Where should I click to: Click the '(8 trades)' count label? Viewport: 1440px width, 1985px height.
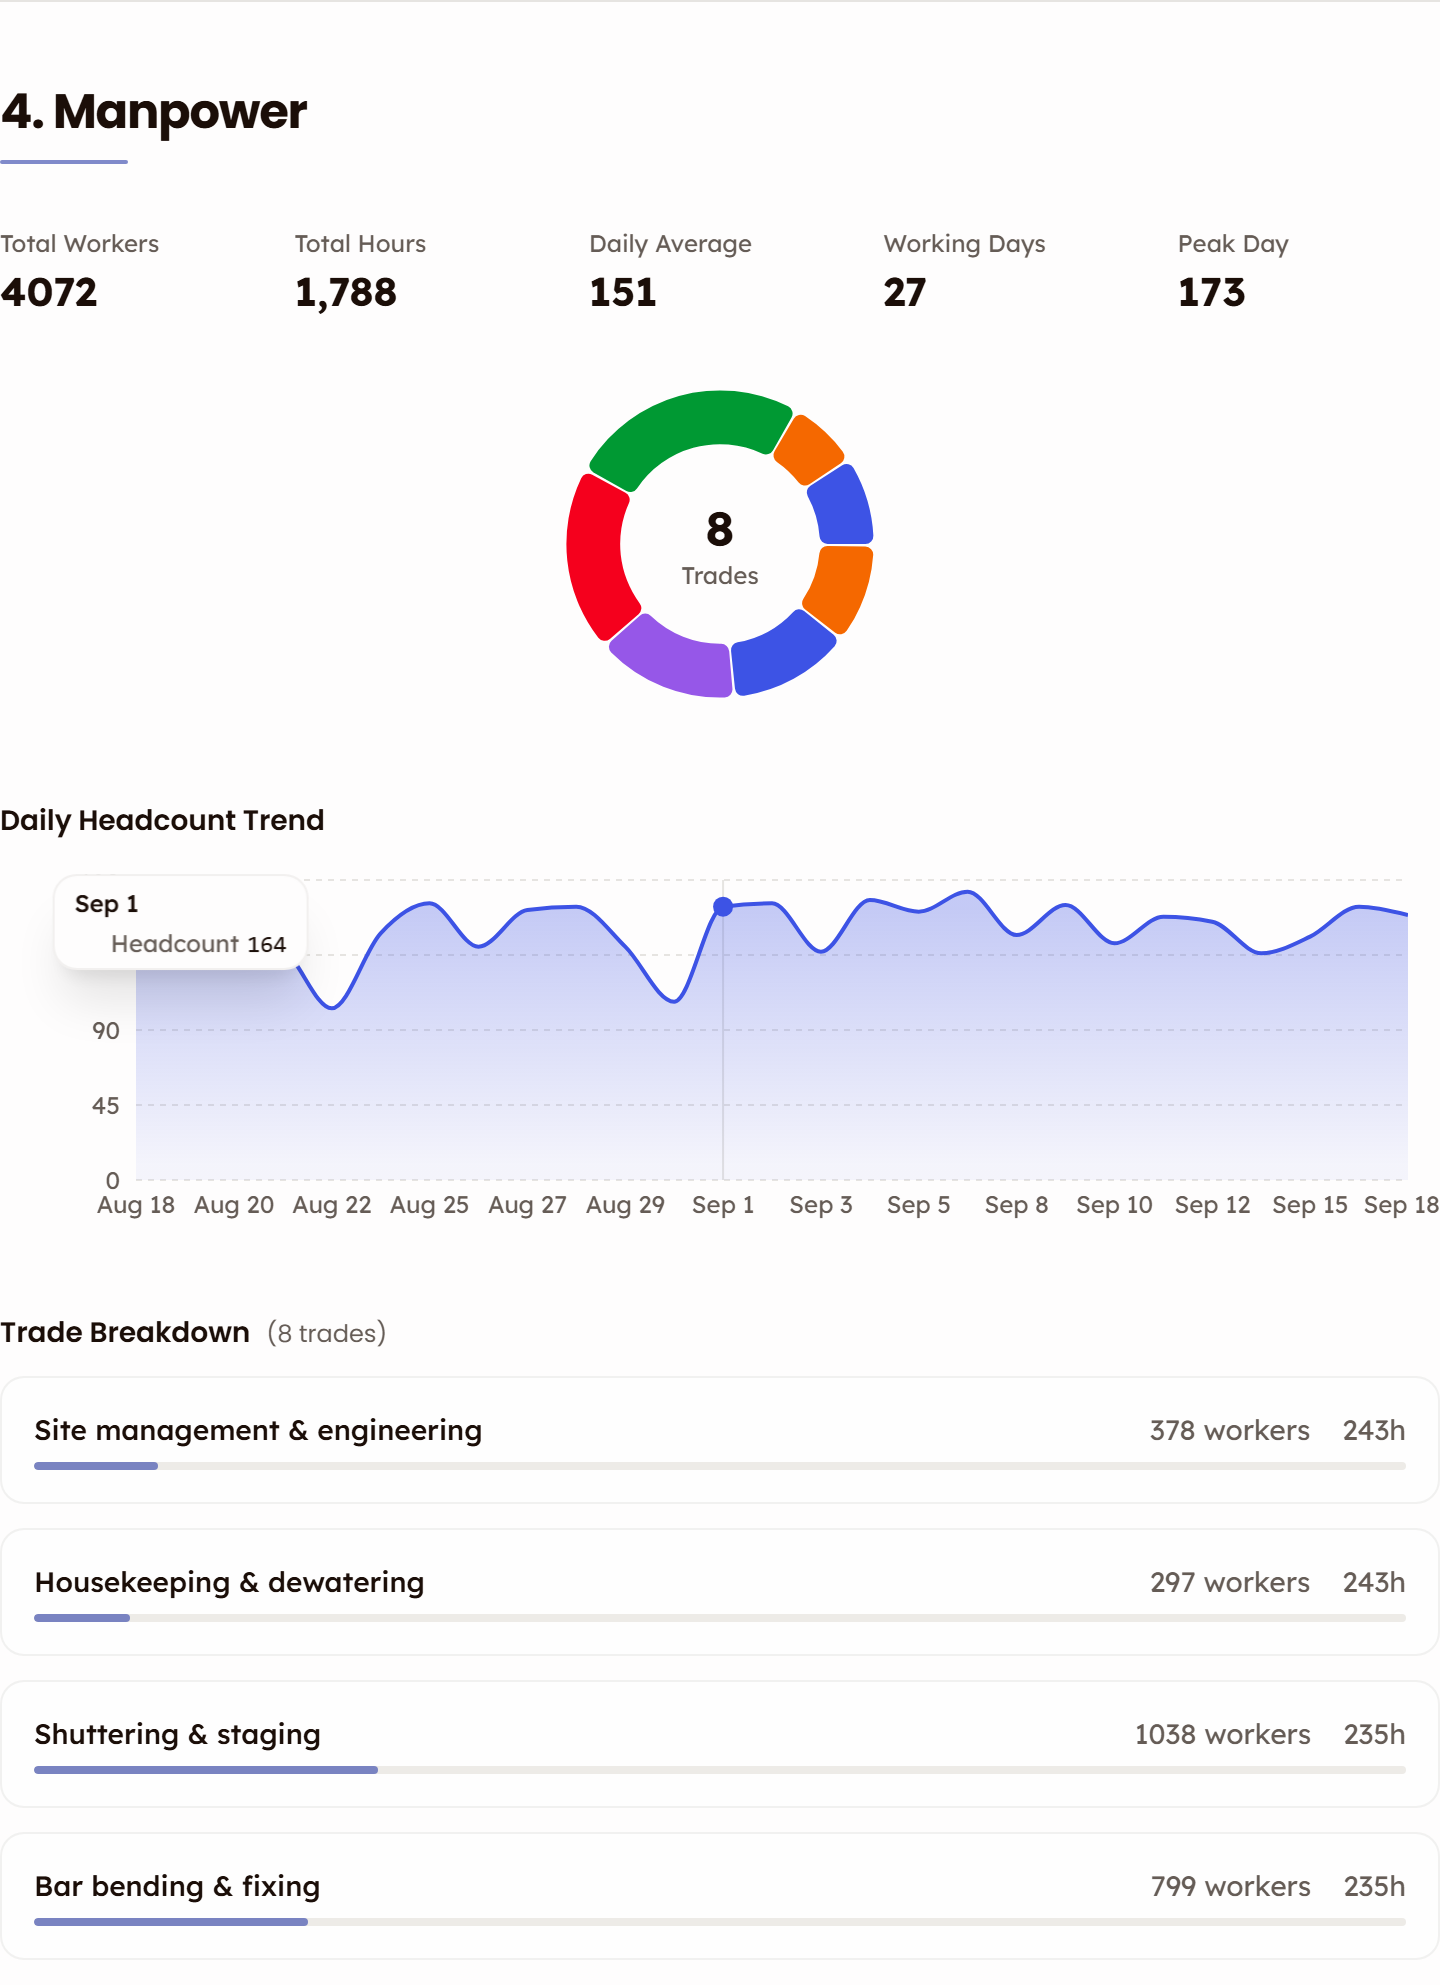coord(327,1334)
